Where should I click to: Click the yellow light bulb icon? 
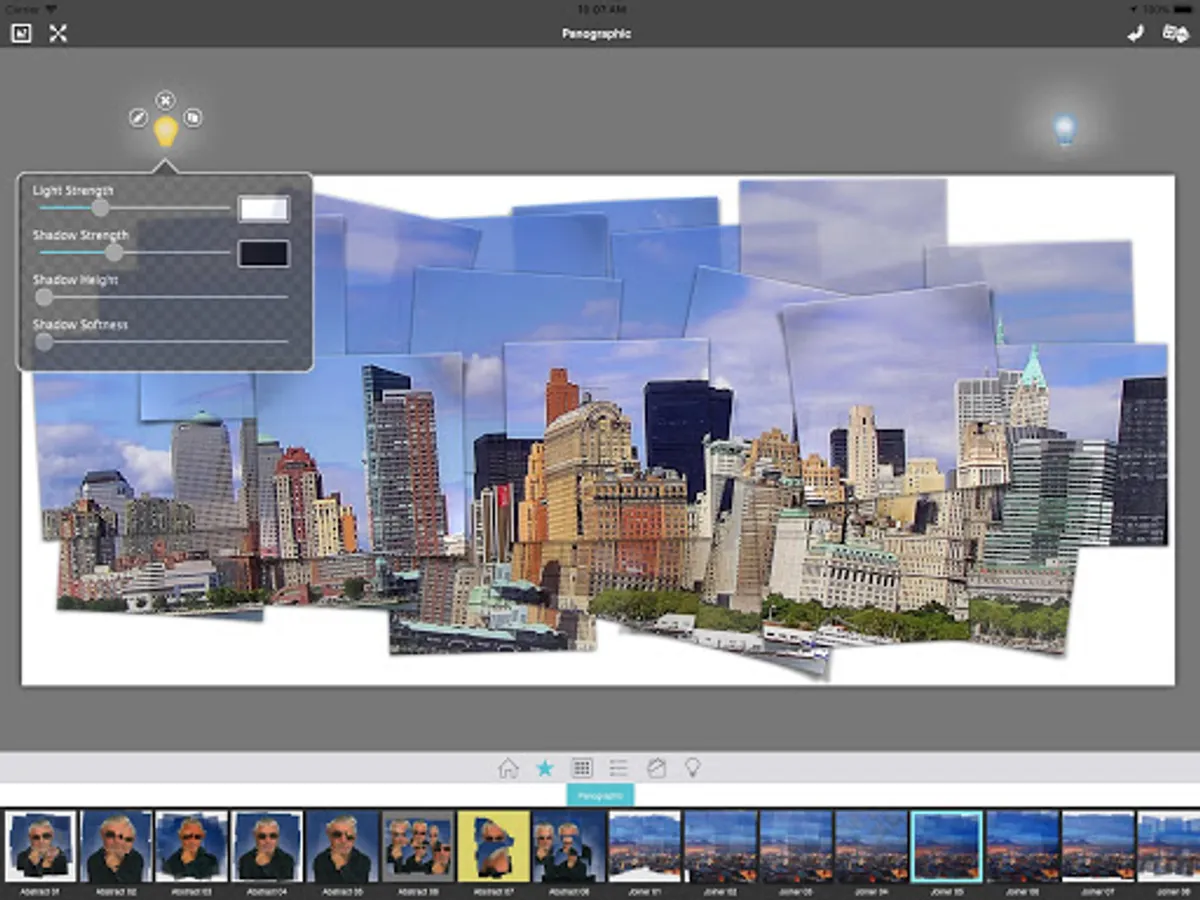pos(165,132)
